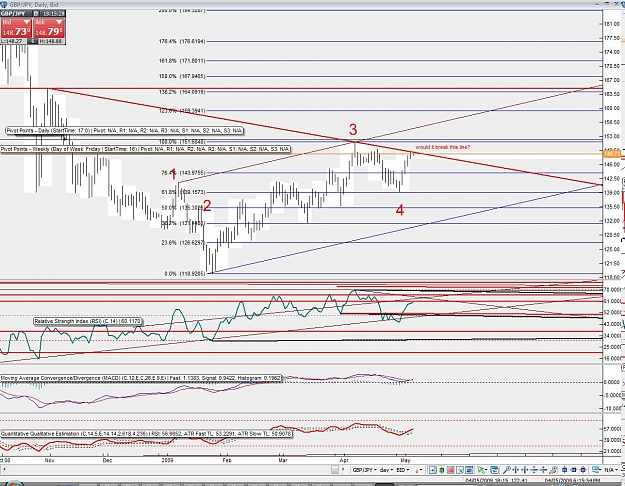Viewport: 625px width, 486px height.
Task: Click the small arrow next to the square button
Action: click(x=343, y=470)
